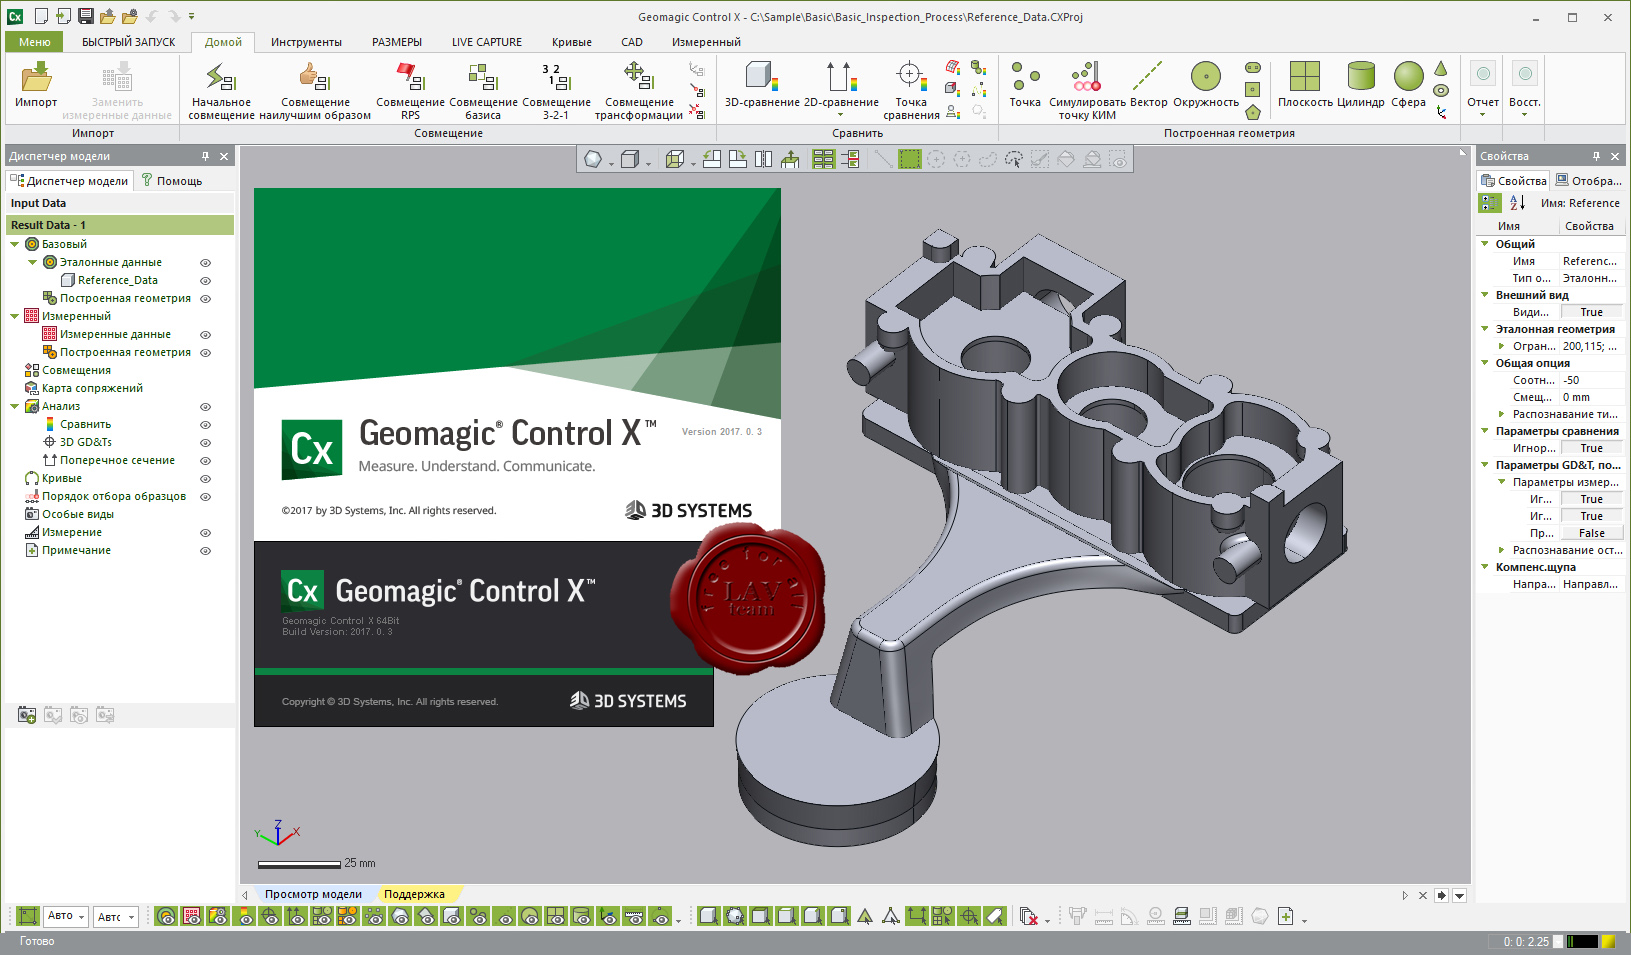Screen dimensions: 1631x955
Task: Collapse Общий properties group
Action: [x=1485, y=244]
